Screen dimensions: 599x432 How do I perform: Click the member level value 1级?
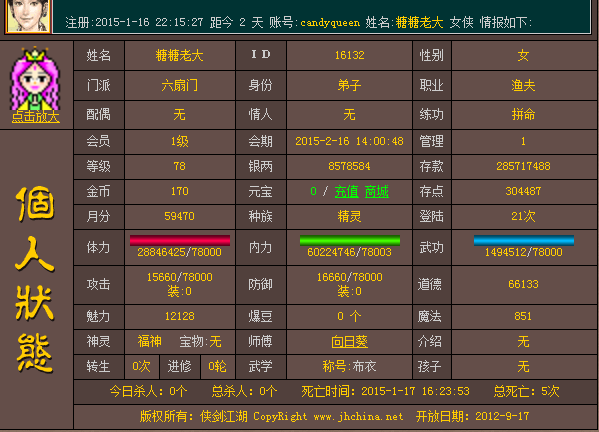tap(180, 141)
